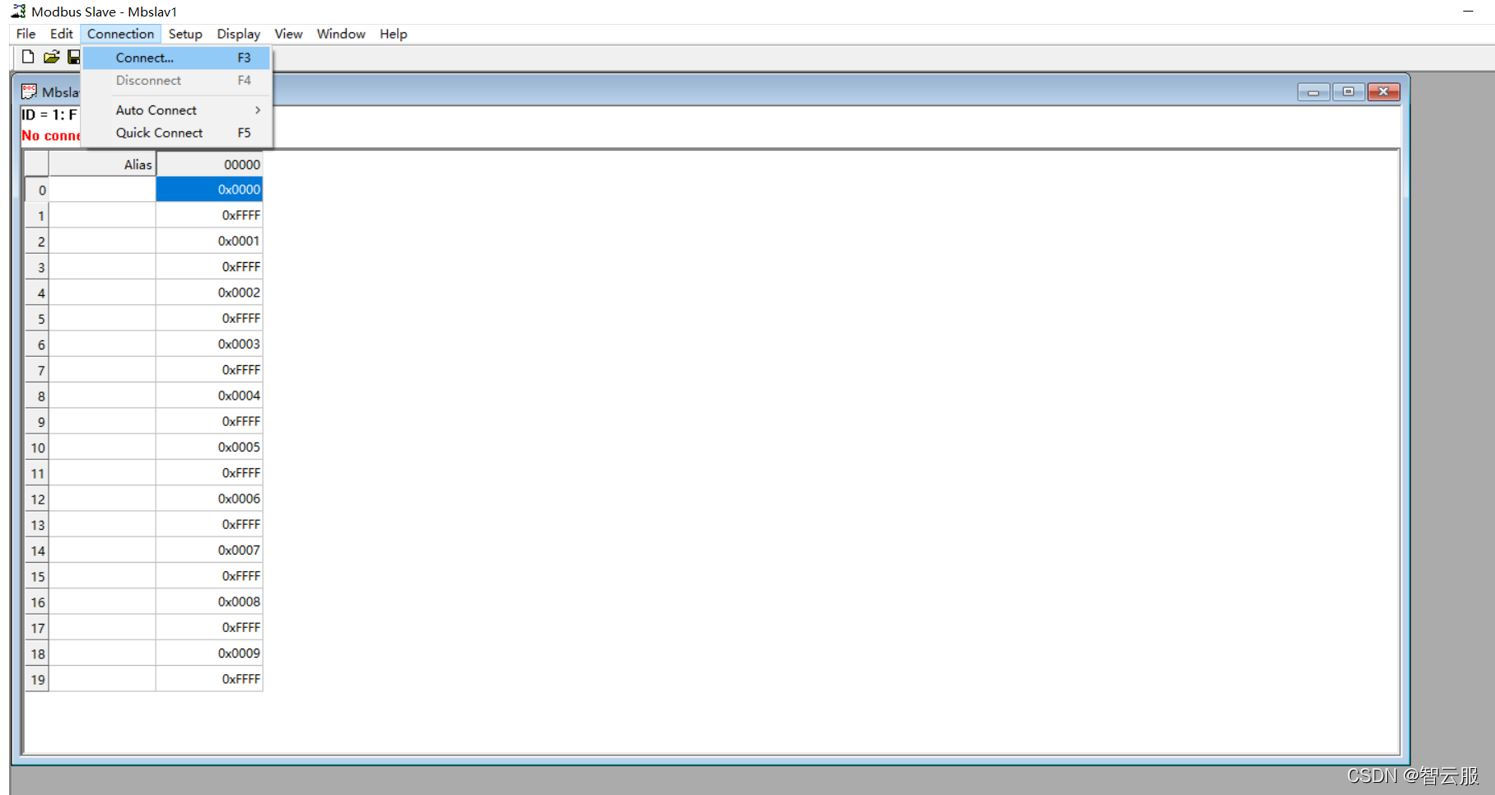The image size is (1495, 795).
Task: Click the empty Alias cell in row 14
Action: pyautogui.click(x=102, y=550)
